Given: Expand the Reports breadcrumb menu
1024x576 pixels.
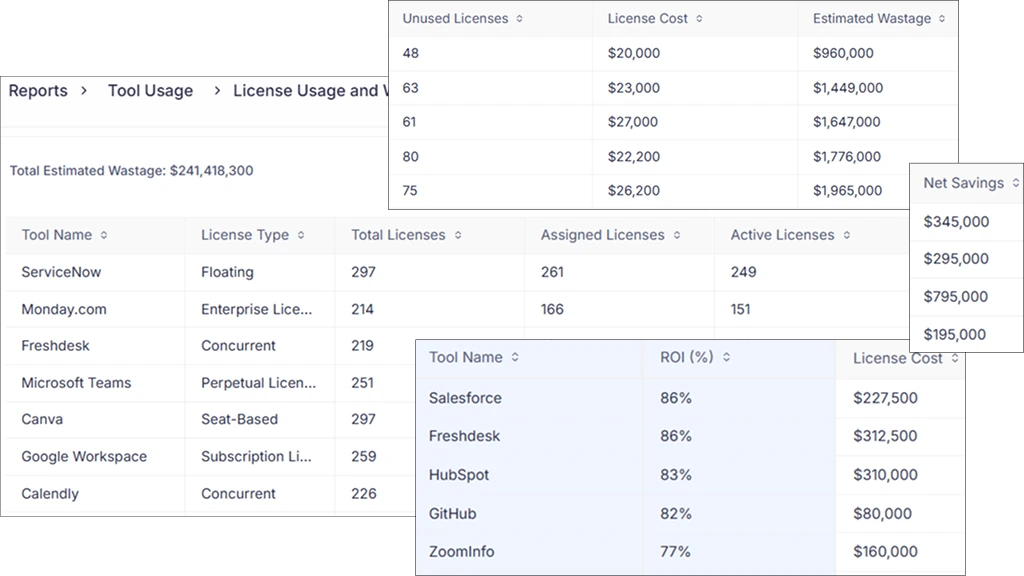Looking at the screenshot, I should coord(37,90).
